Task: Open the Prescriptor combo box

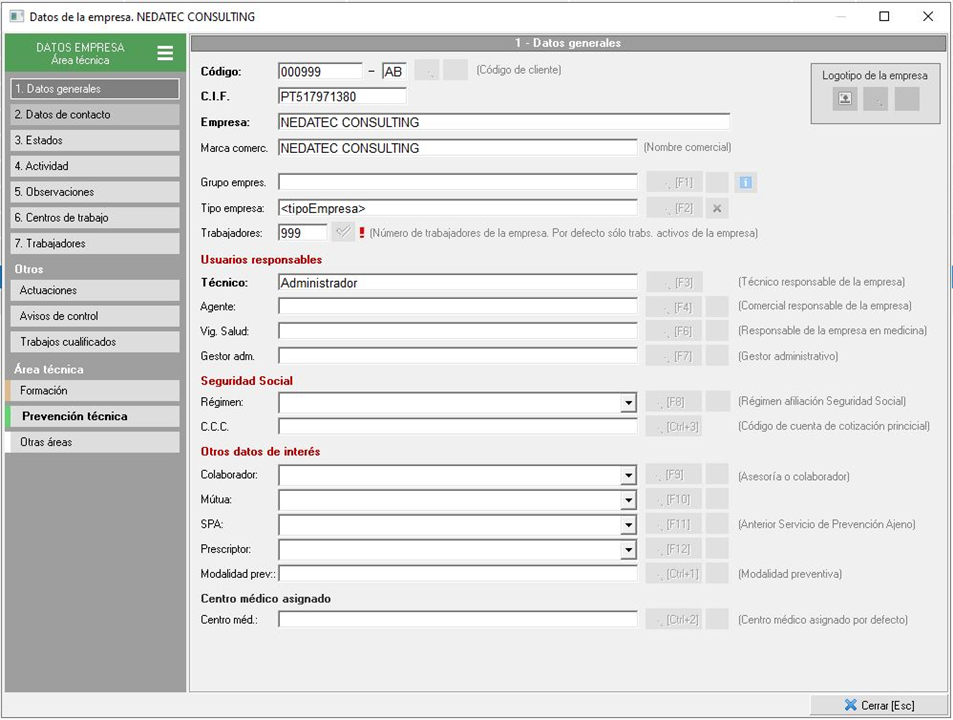Action: (x=628, y=550)
